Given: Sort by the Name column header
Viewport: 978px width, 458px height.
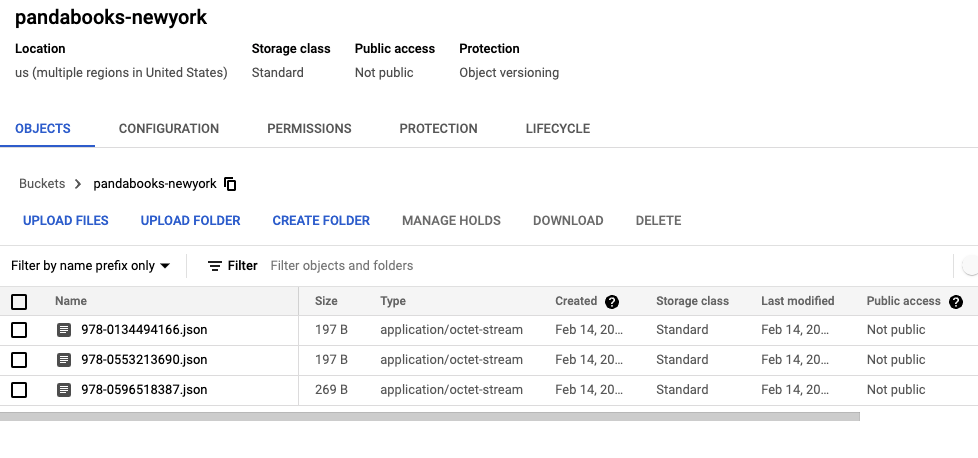Looking at the screenshot, I should (70, 301).
